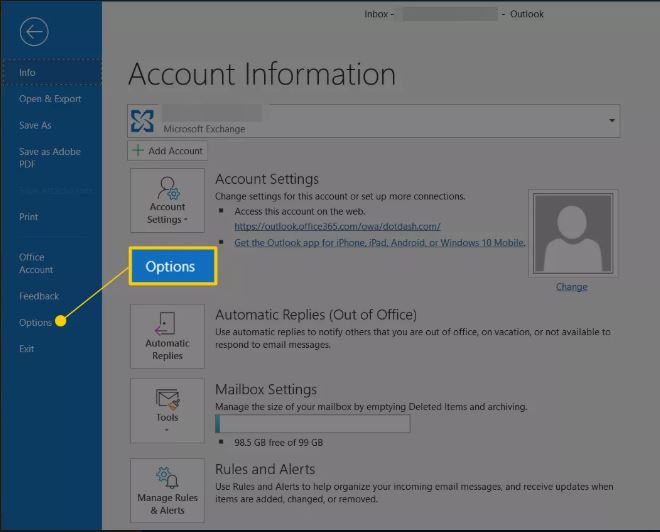Click the 98.5 GB free of 99 GB text
This screenshot has height=532, width=660.
(279, 442)
